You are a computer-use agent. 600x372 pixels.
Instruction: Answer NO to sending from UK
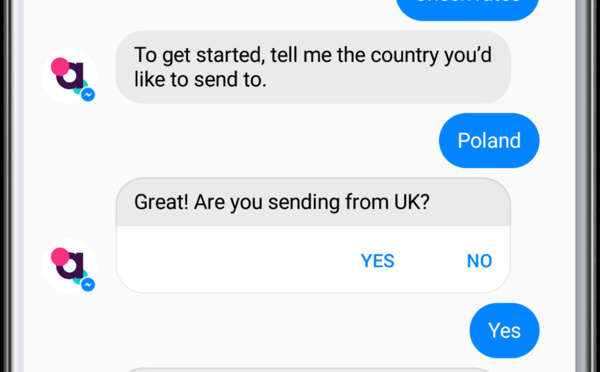pyautogui.click(x=479, y=261)
